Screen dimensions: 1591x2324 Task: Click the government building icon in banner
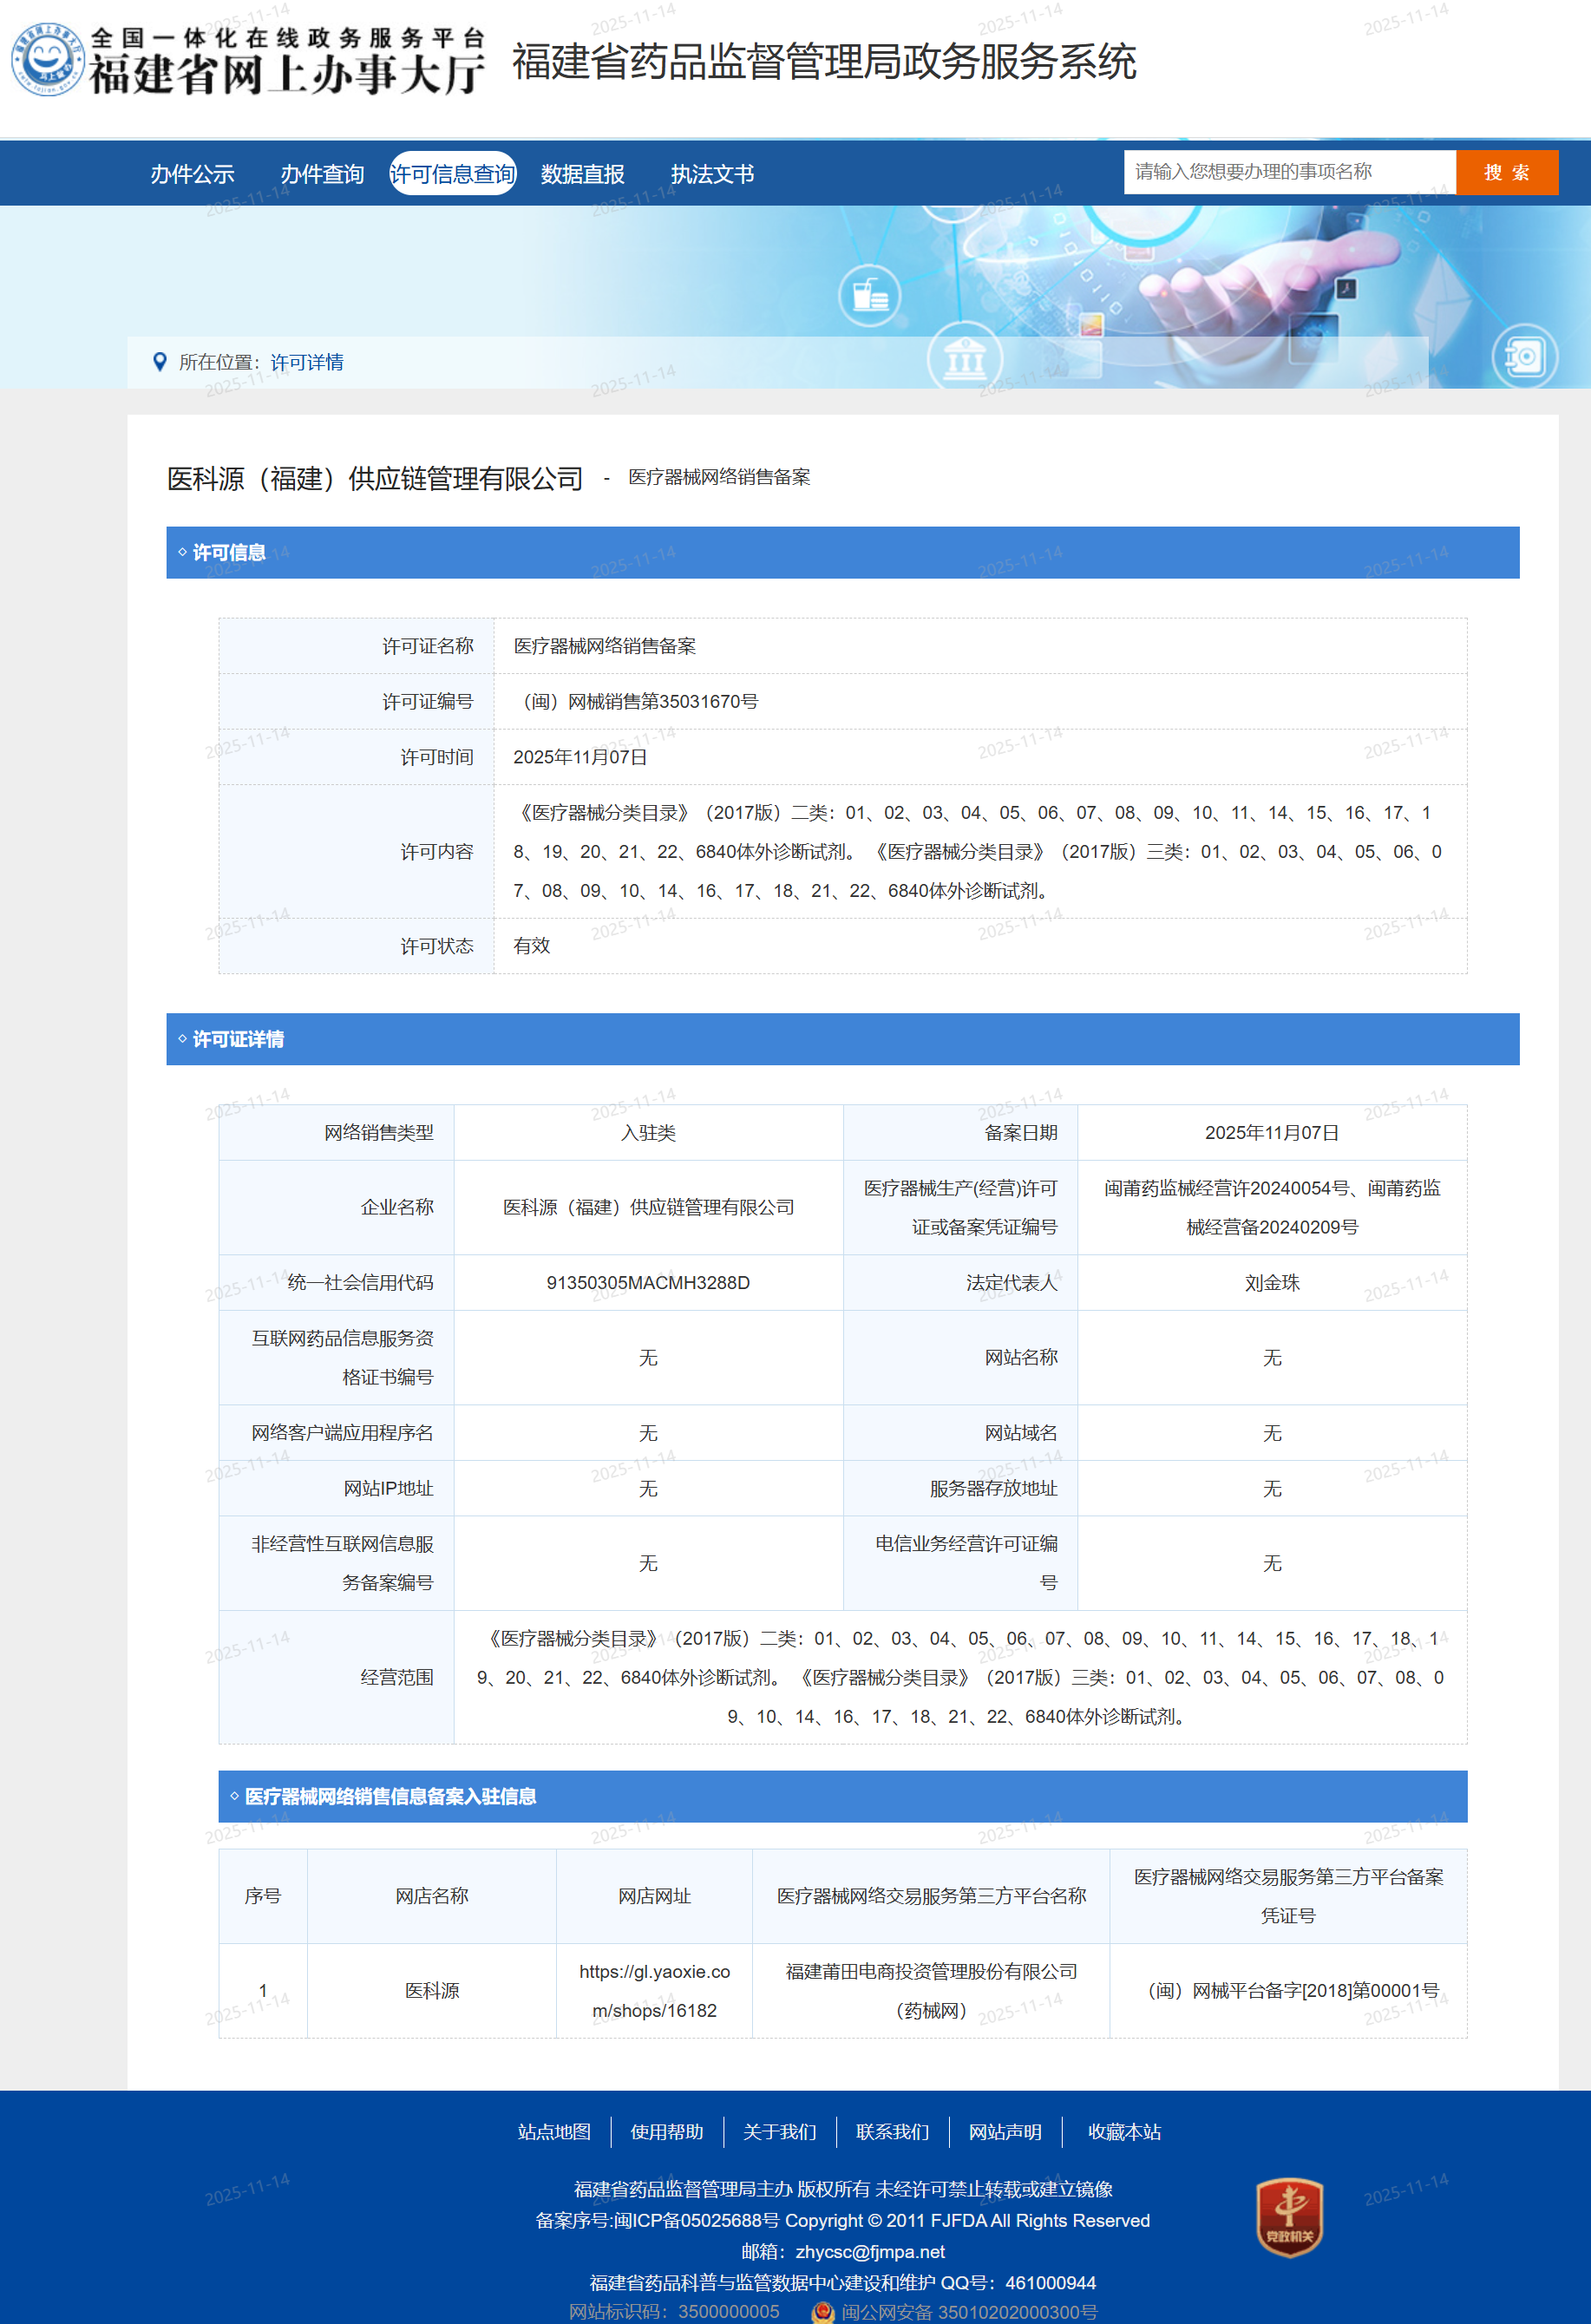click(964, 357)
